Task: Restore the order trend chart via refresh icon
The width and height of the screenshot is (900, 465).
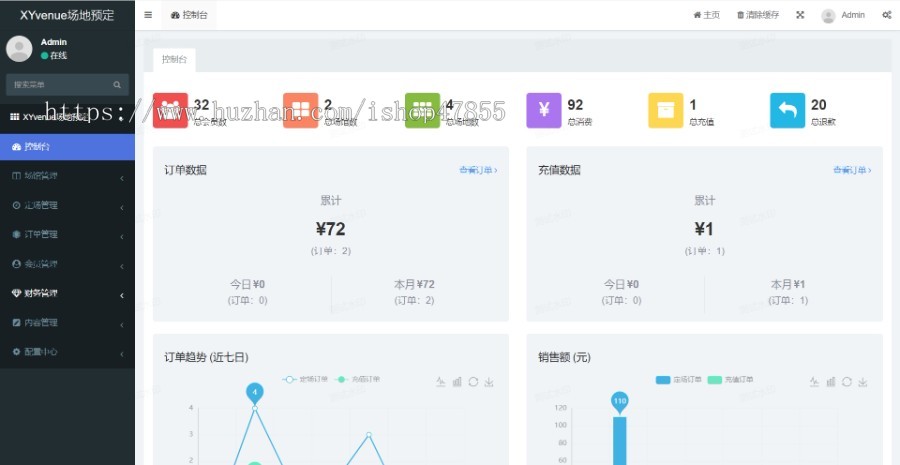Action: (473, 382)
